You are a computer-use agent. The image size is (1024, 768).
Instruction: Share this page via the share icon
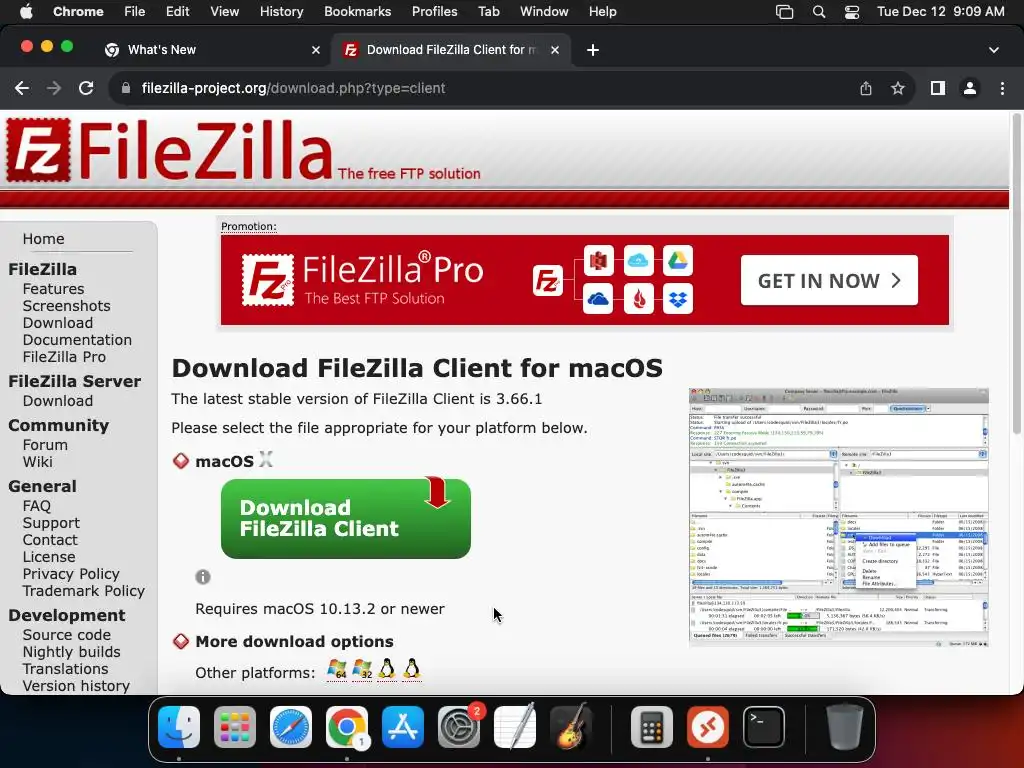[866, 88]
